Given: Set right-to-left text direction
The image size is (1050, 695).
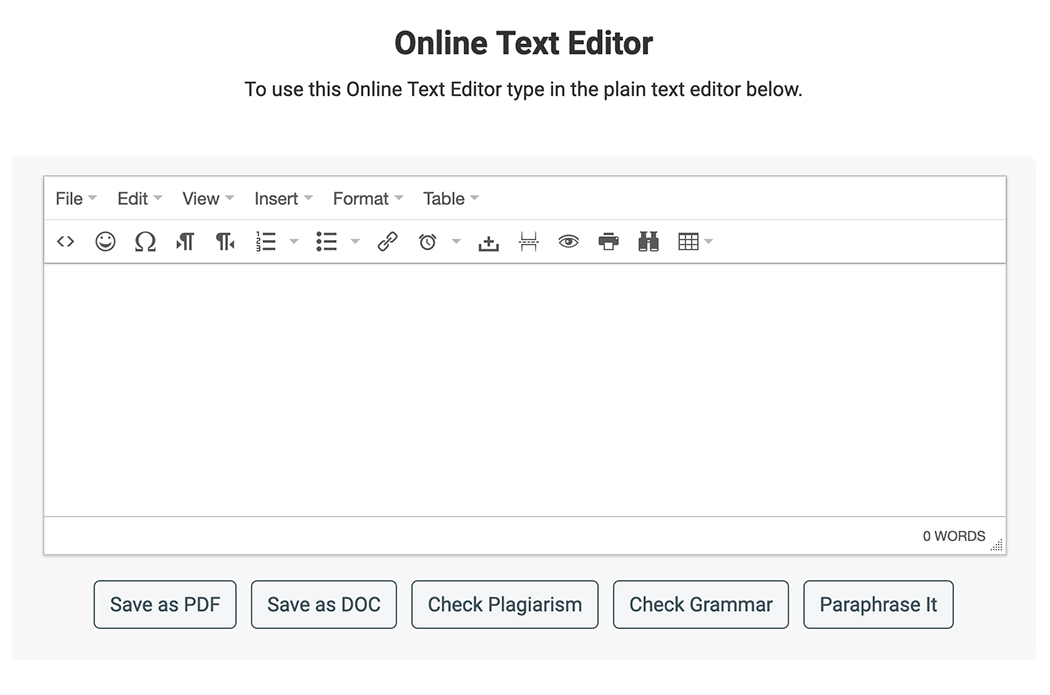Looking at the screenshot, I should coord(225,242).
